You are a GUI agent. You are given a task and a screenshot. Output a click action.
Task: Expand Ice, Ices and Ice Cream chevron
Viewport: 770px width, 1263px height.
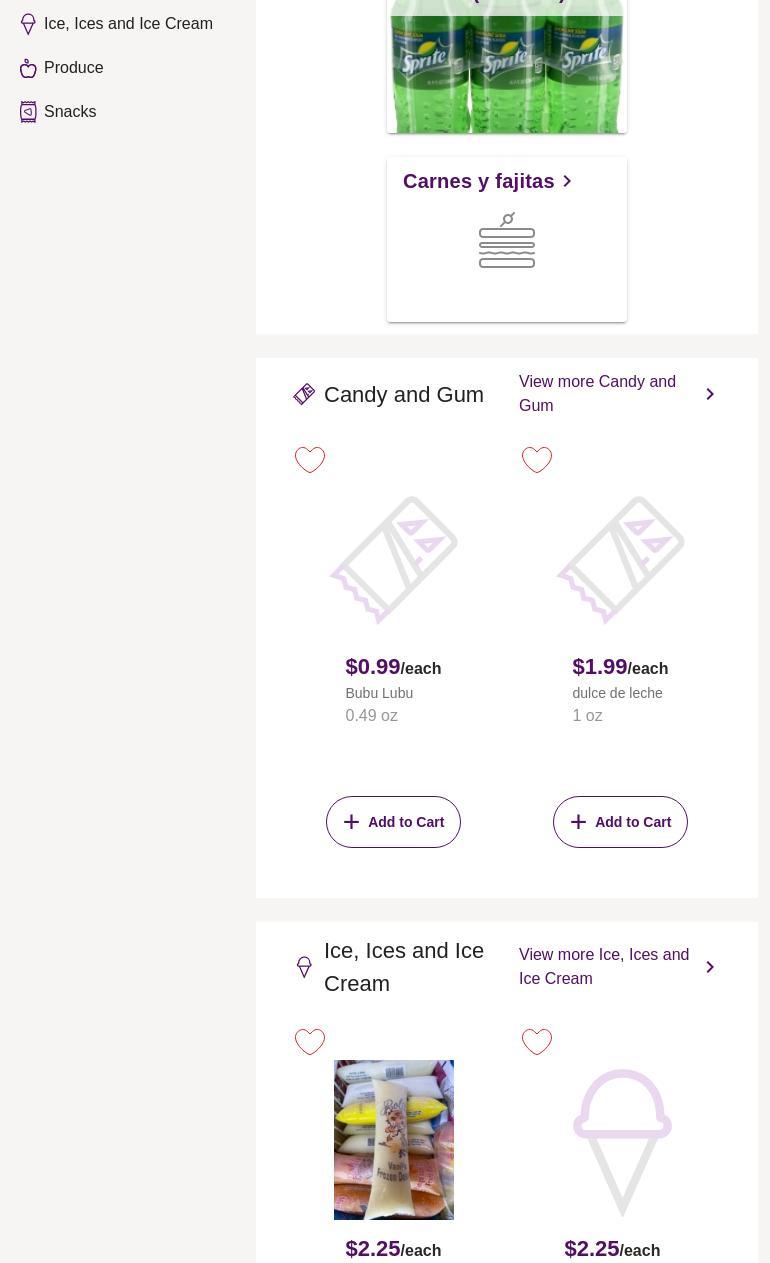pyautogui.click(x=710, y=967)
